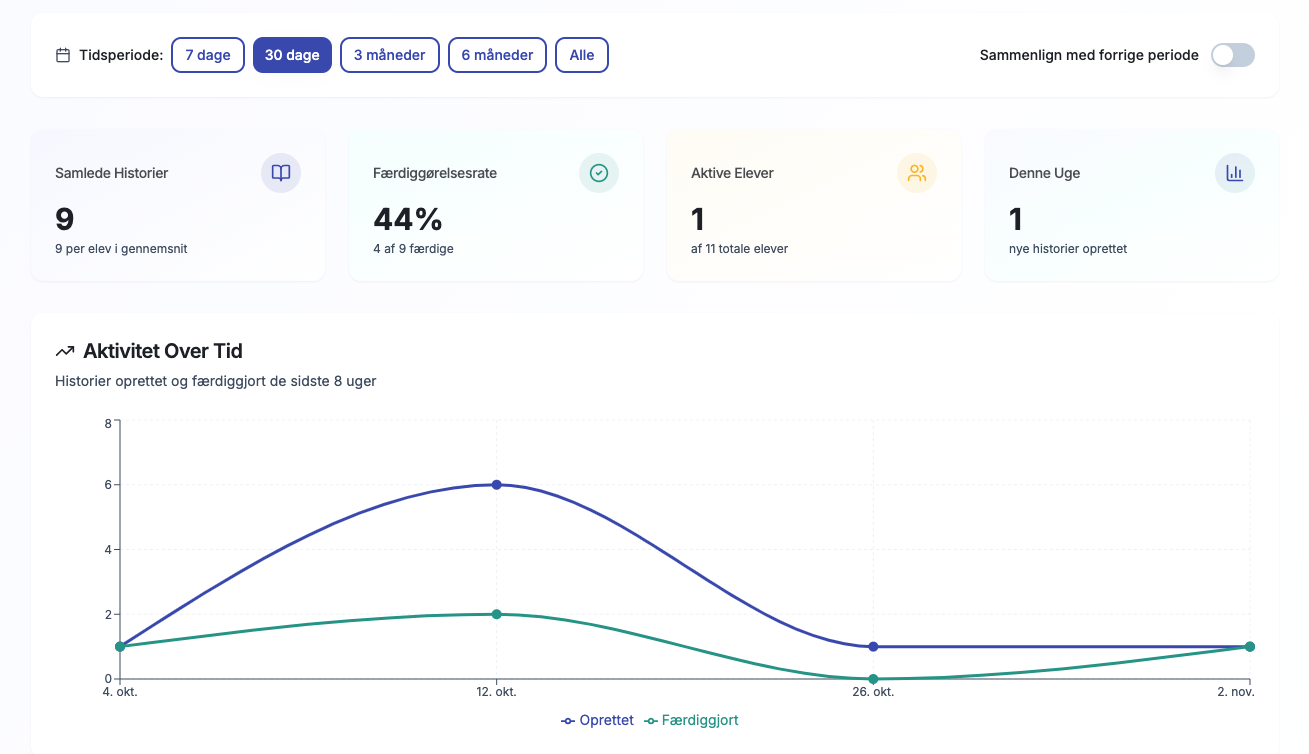Viewport: 1309px width, 754px height.
Task: Click the 44% completion rate value
Action: pos(408,218)
